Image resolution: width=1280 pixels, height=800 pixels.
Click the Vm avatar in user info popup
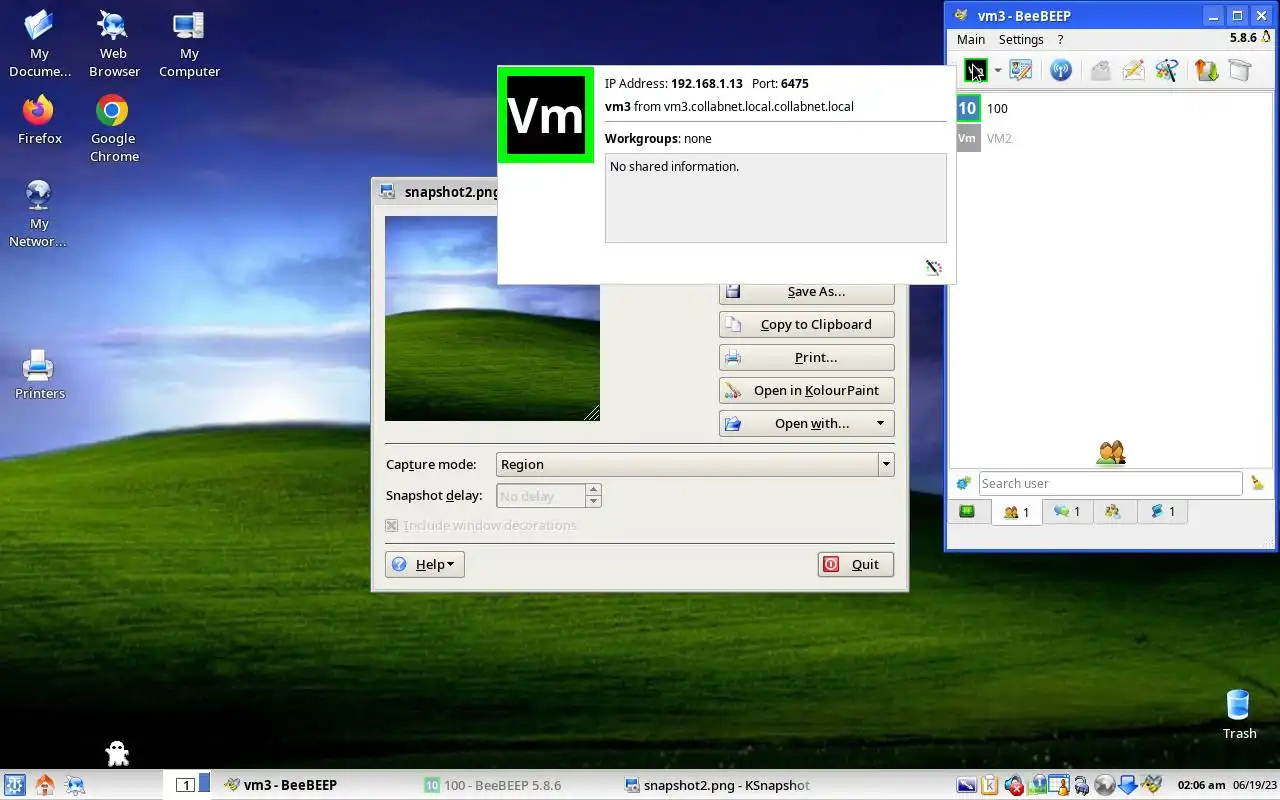click(546, 115)
